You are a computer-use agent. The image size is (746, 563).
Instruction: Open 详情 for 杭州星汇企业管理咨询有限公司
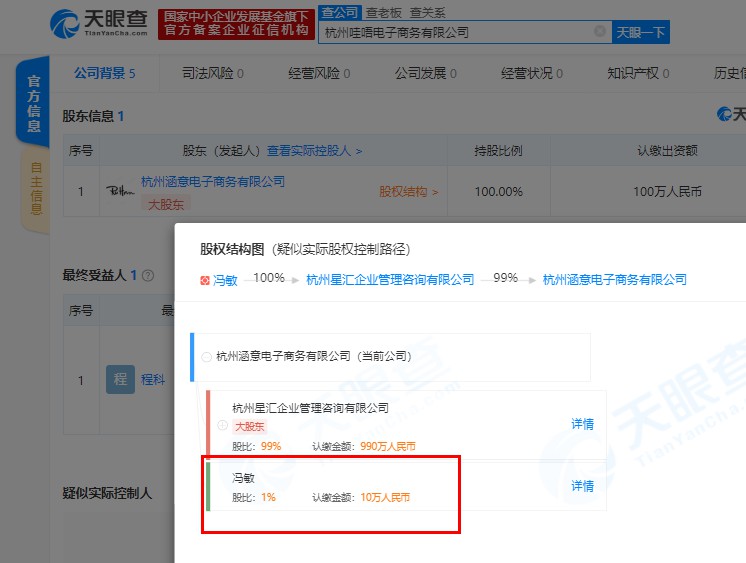582,424
